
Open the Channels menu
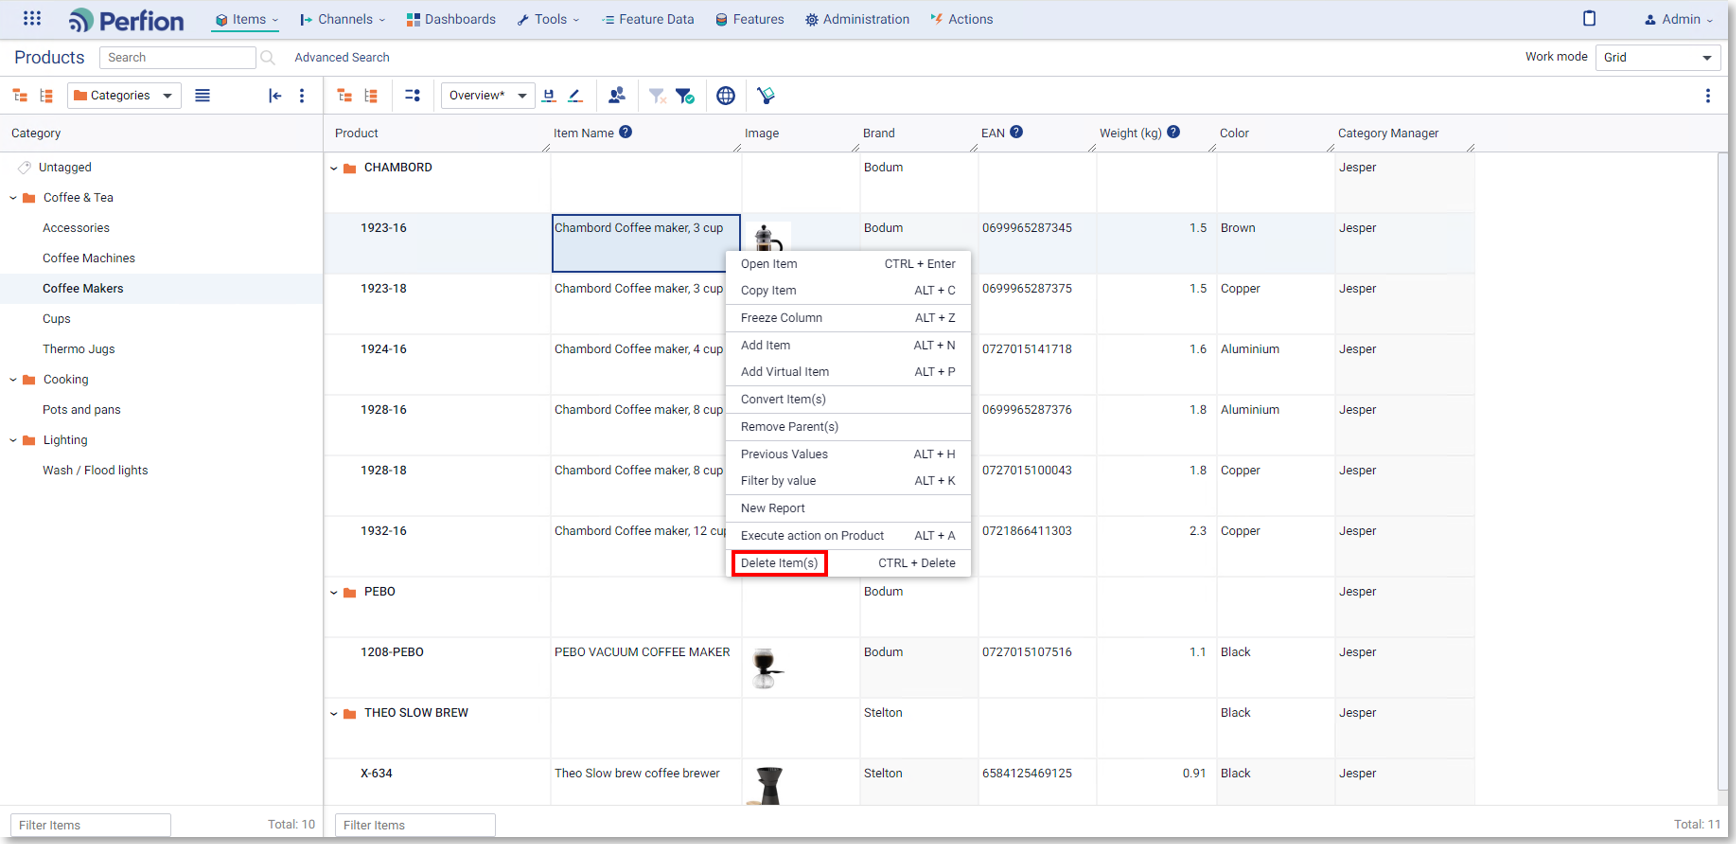(x=342, y=20)
